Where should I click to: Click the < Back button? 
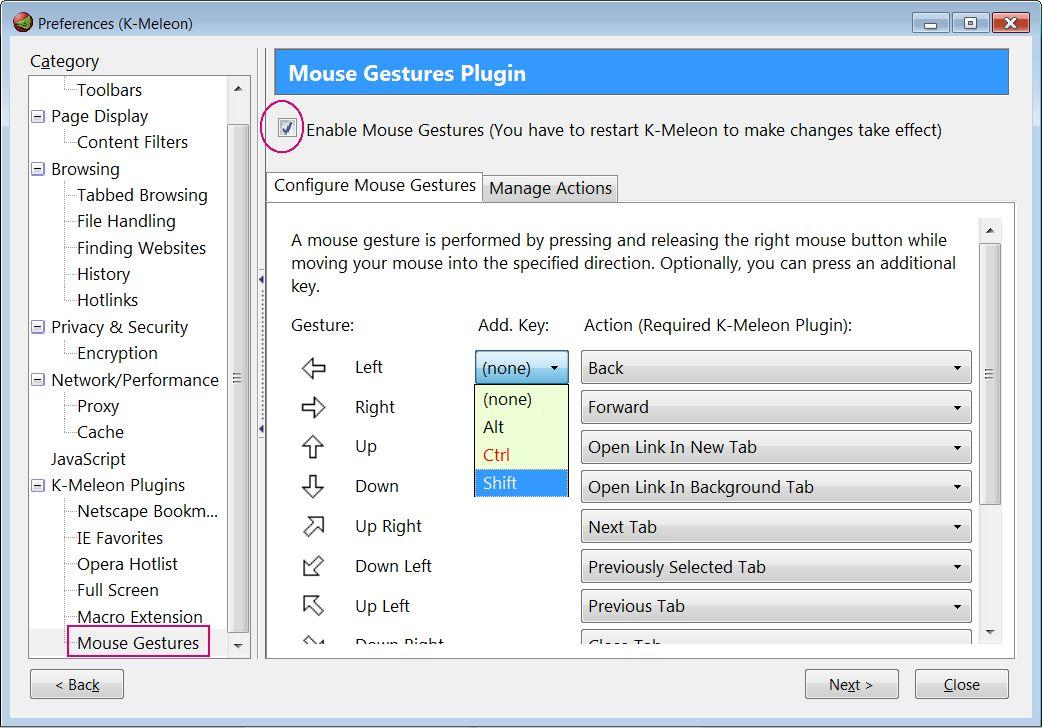(x=76, y=684)
